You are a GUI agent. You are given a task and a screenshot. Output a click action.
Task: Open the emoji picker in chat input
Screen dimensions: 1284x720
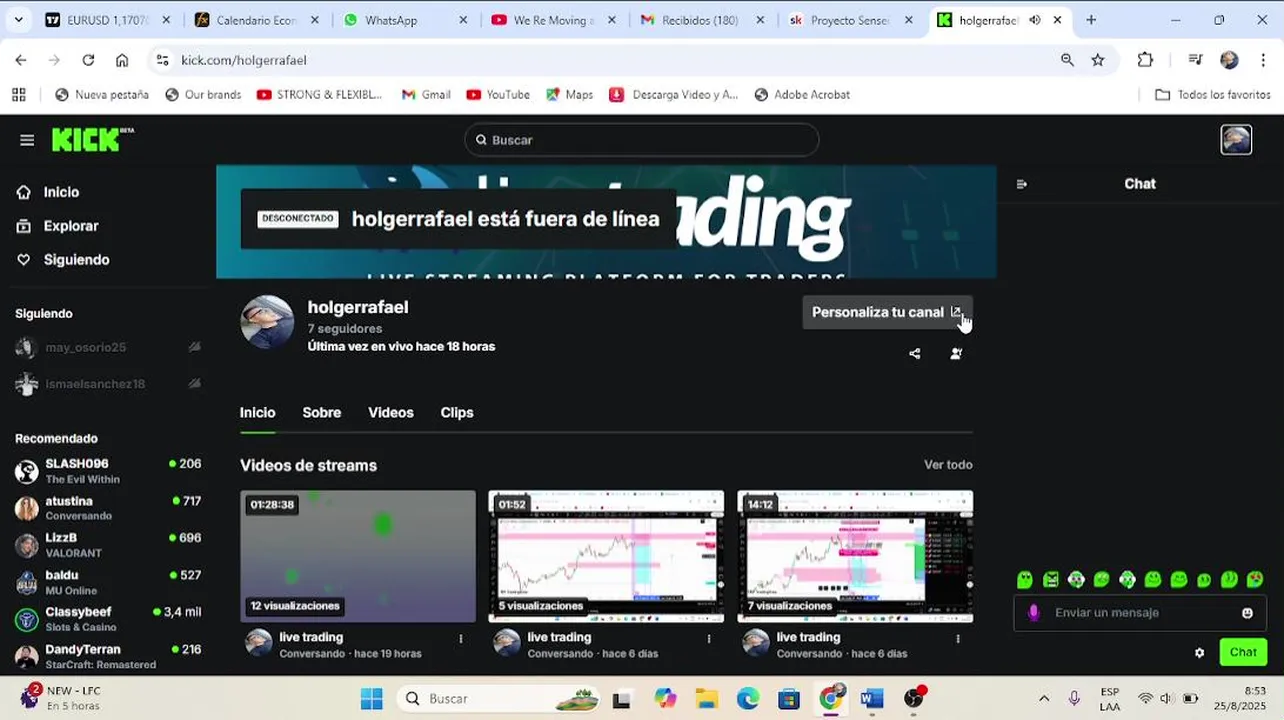point(1247,613)
